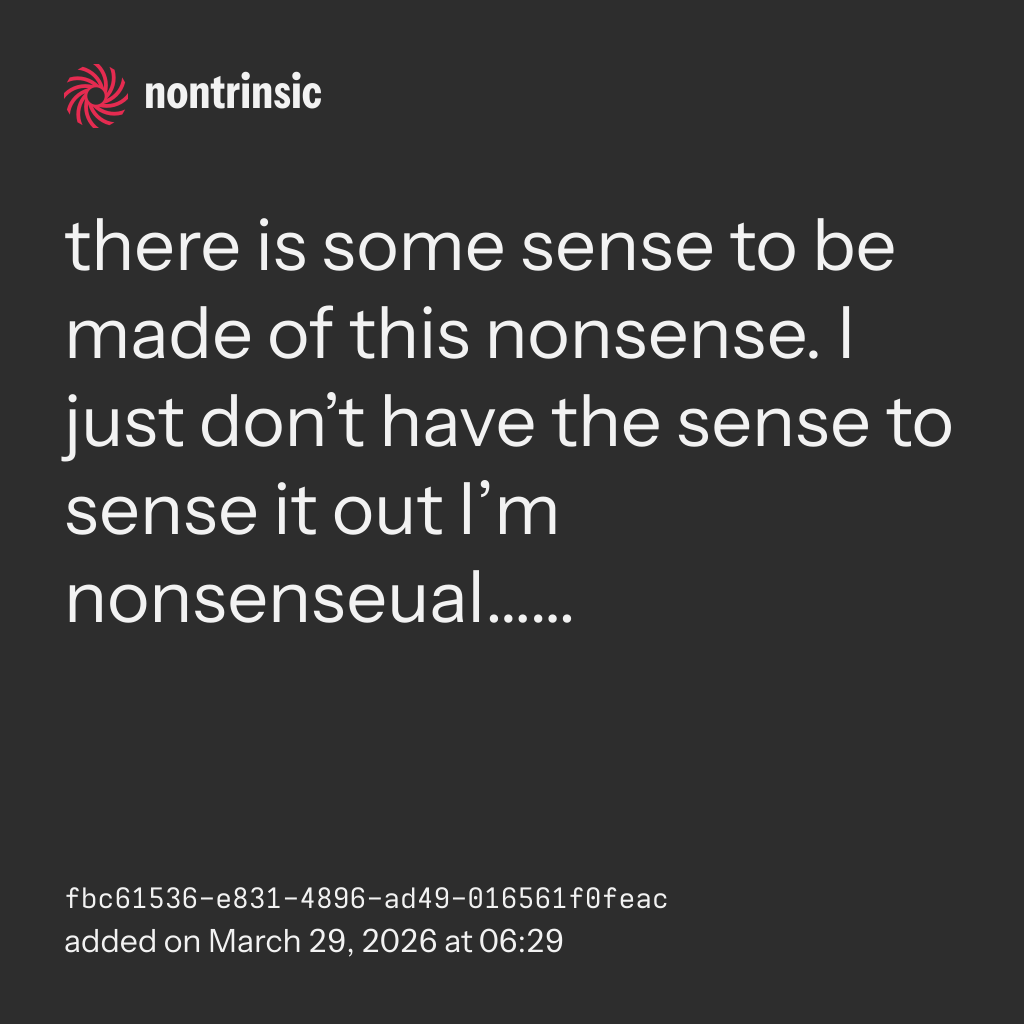Click the line "sense it out I'm"
Image resolution: width=1024 pixels, height=1024 pixels.
312,511
